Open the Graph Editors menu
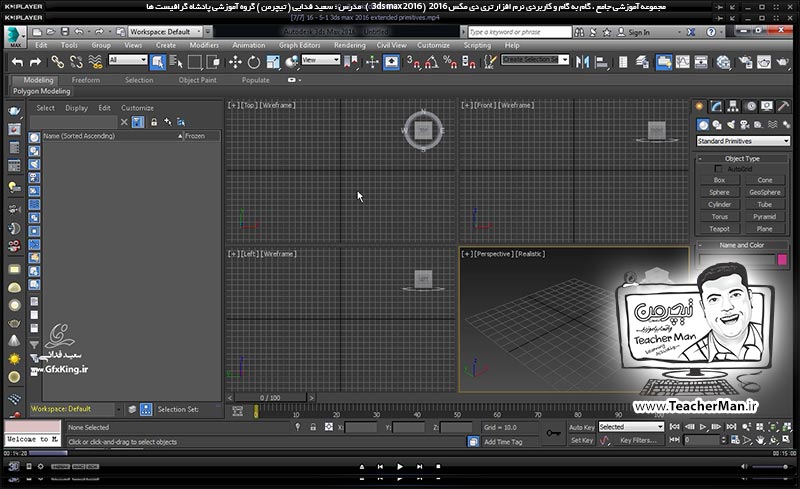Viewport: 800px width, 489px height. click(299, 45)
